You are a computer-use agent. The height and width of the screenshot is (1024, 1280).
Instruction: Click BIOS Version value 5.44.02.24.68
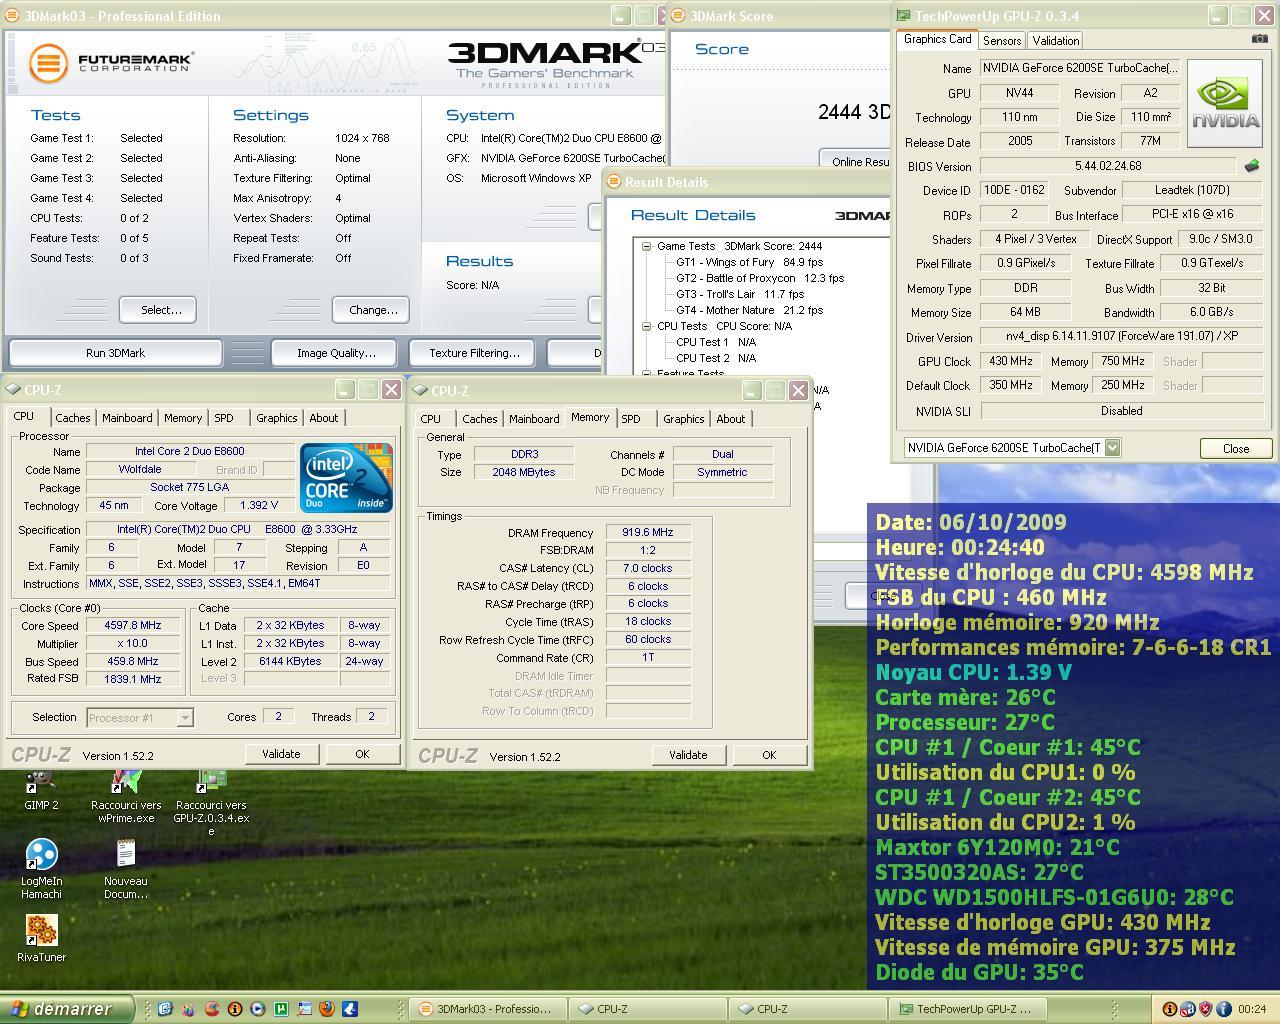1108,166
